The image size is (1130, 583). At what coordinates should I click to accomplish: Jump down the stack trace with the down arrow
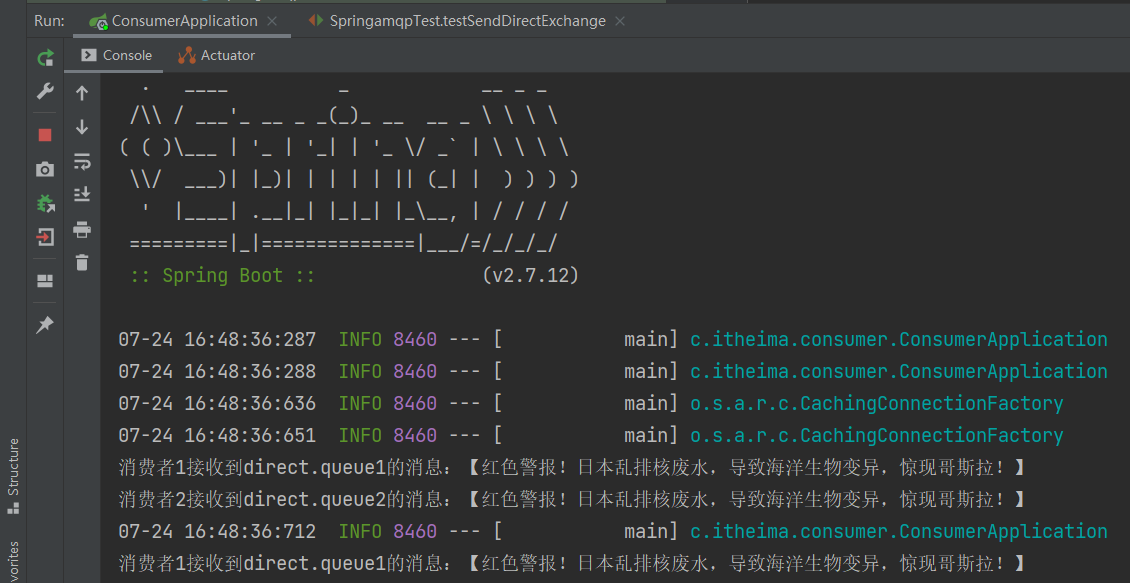[x=82, y=127]
